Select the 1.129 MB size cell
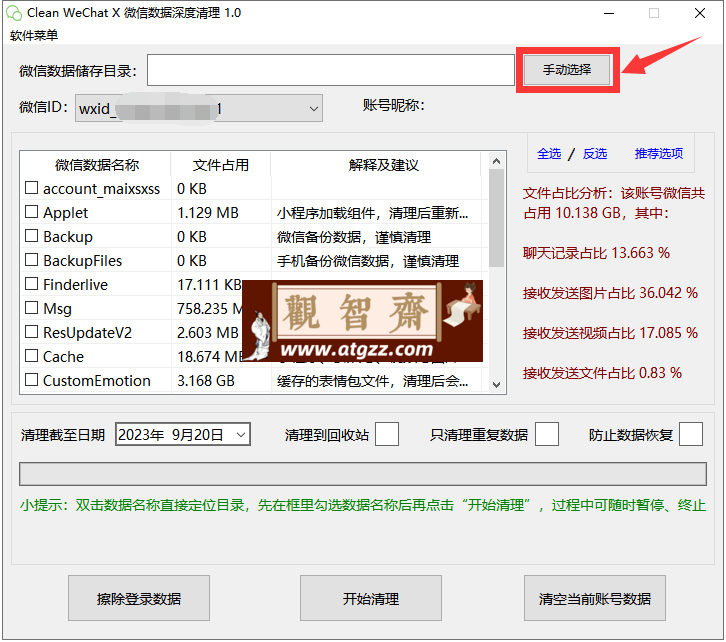This screenshot has height=642, width=726. (x=208, y=212)
